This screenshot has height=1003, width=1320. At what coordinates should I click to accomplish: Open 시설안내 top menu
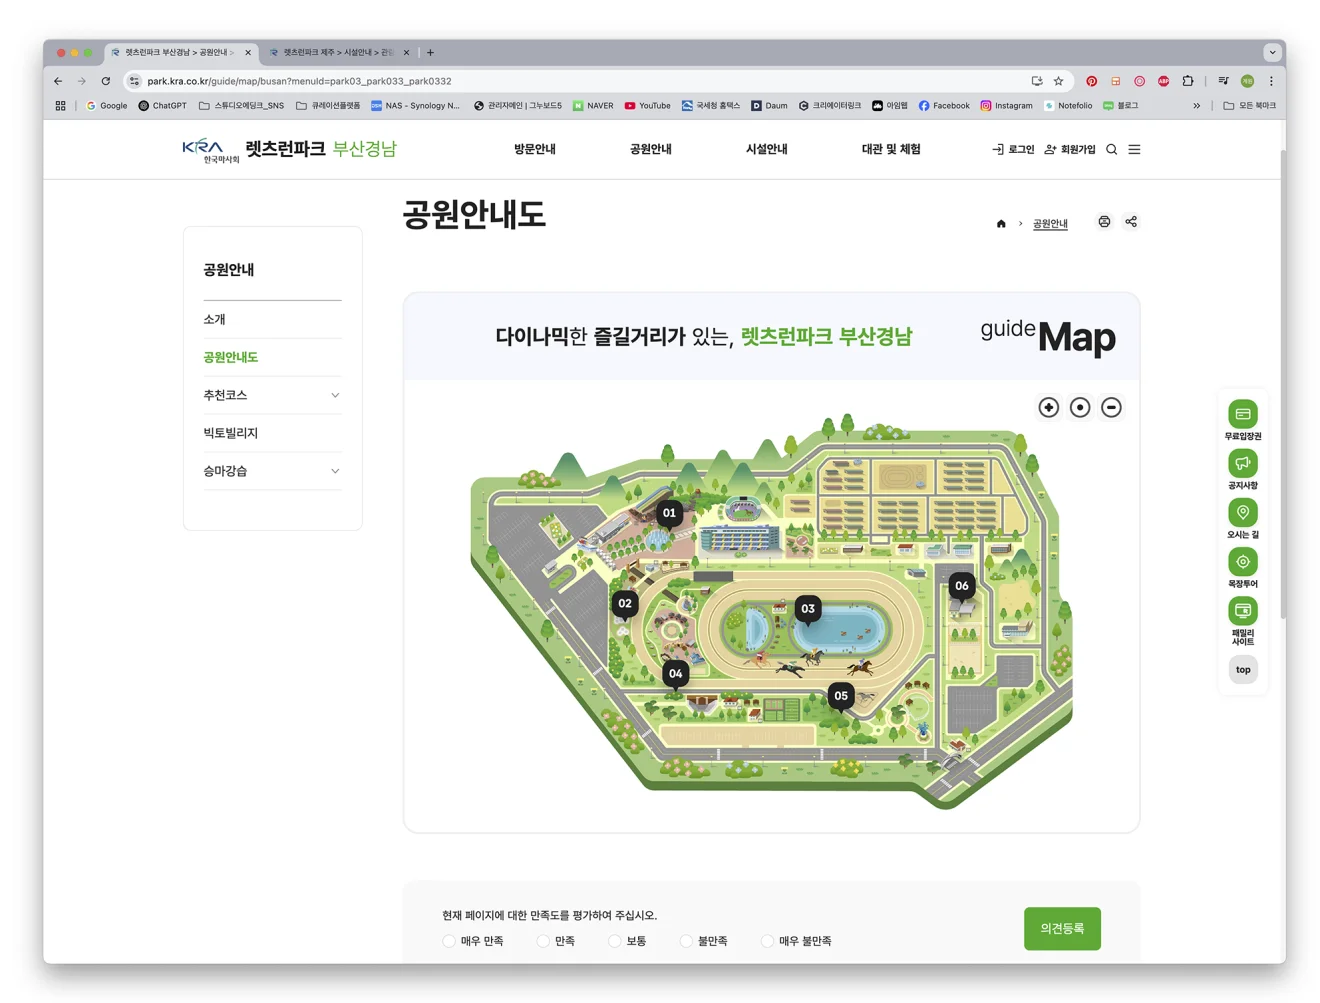(767, 149)
